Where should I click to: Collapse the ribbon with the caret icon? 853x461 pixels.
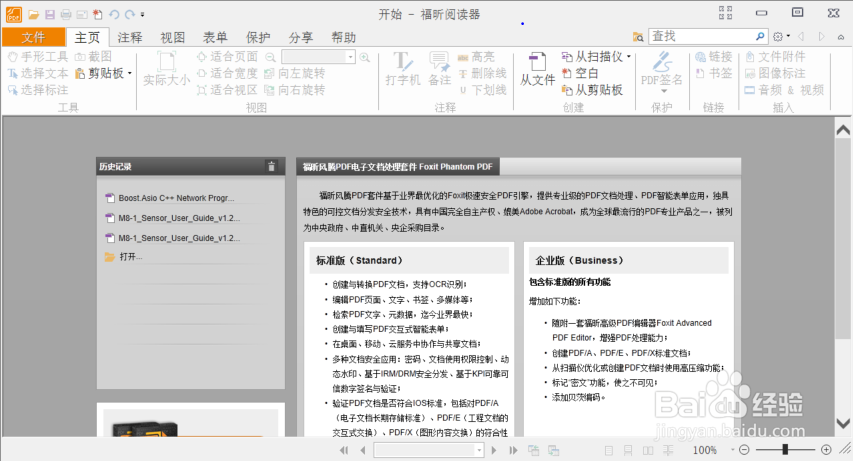pyautogui.click(x=841, y=37)
